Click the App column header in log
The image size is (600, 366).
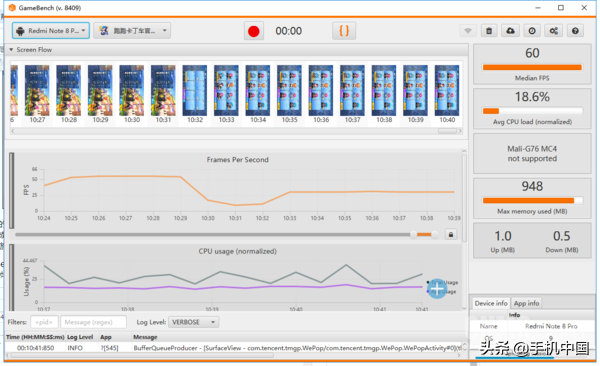tap(106, 337)
